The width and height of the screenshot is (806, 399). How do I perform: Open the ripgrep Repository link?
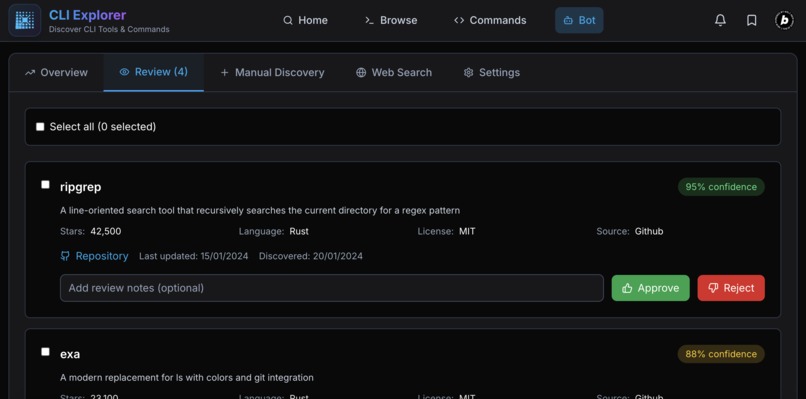point(95,256)
